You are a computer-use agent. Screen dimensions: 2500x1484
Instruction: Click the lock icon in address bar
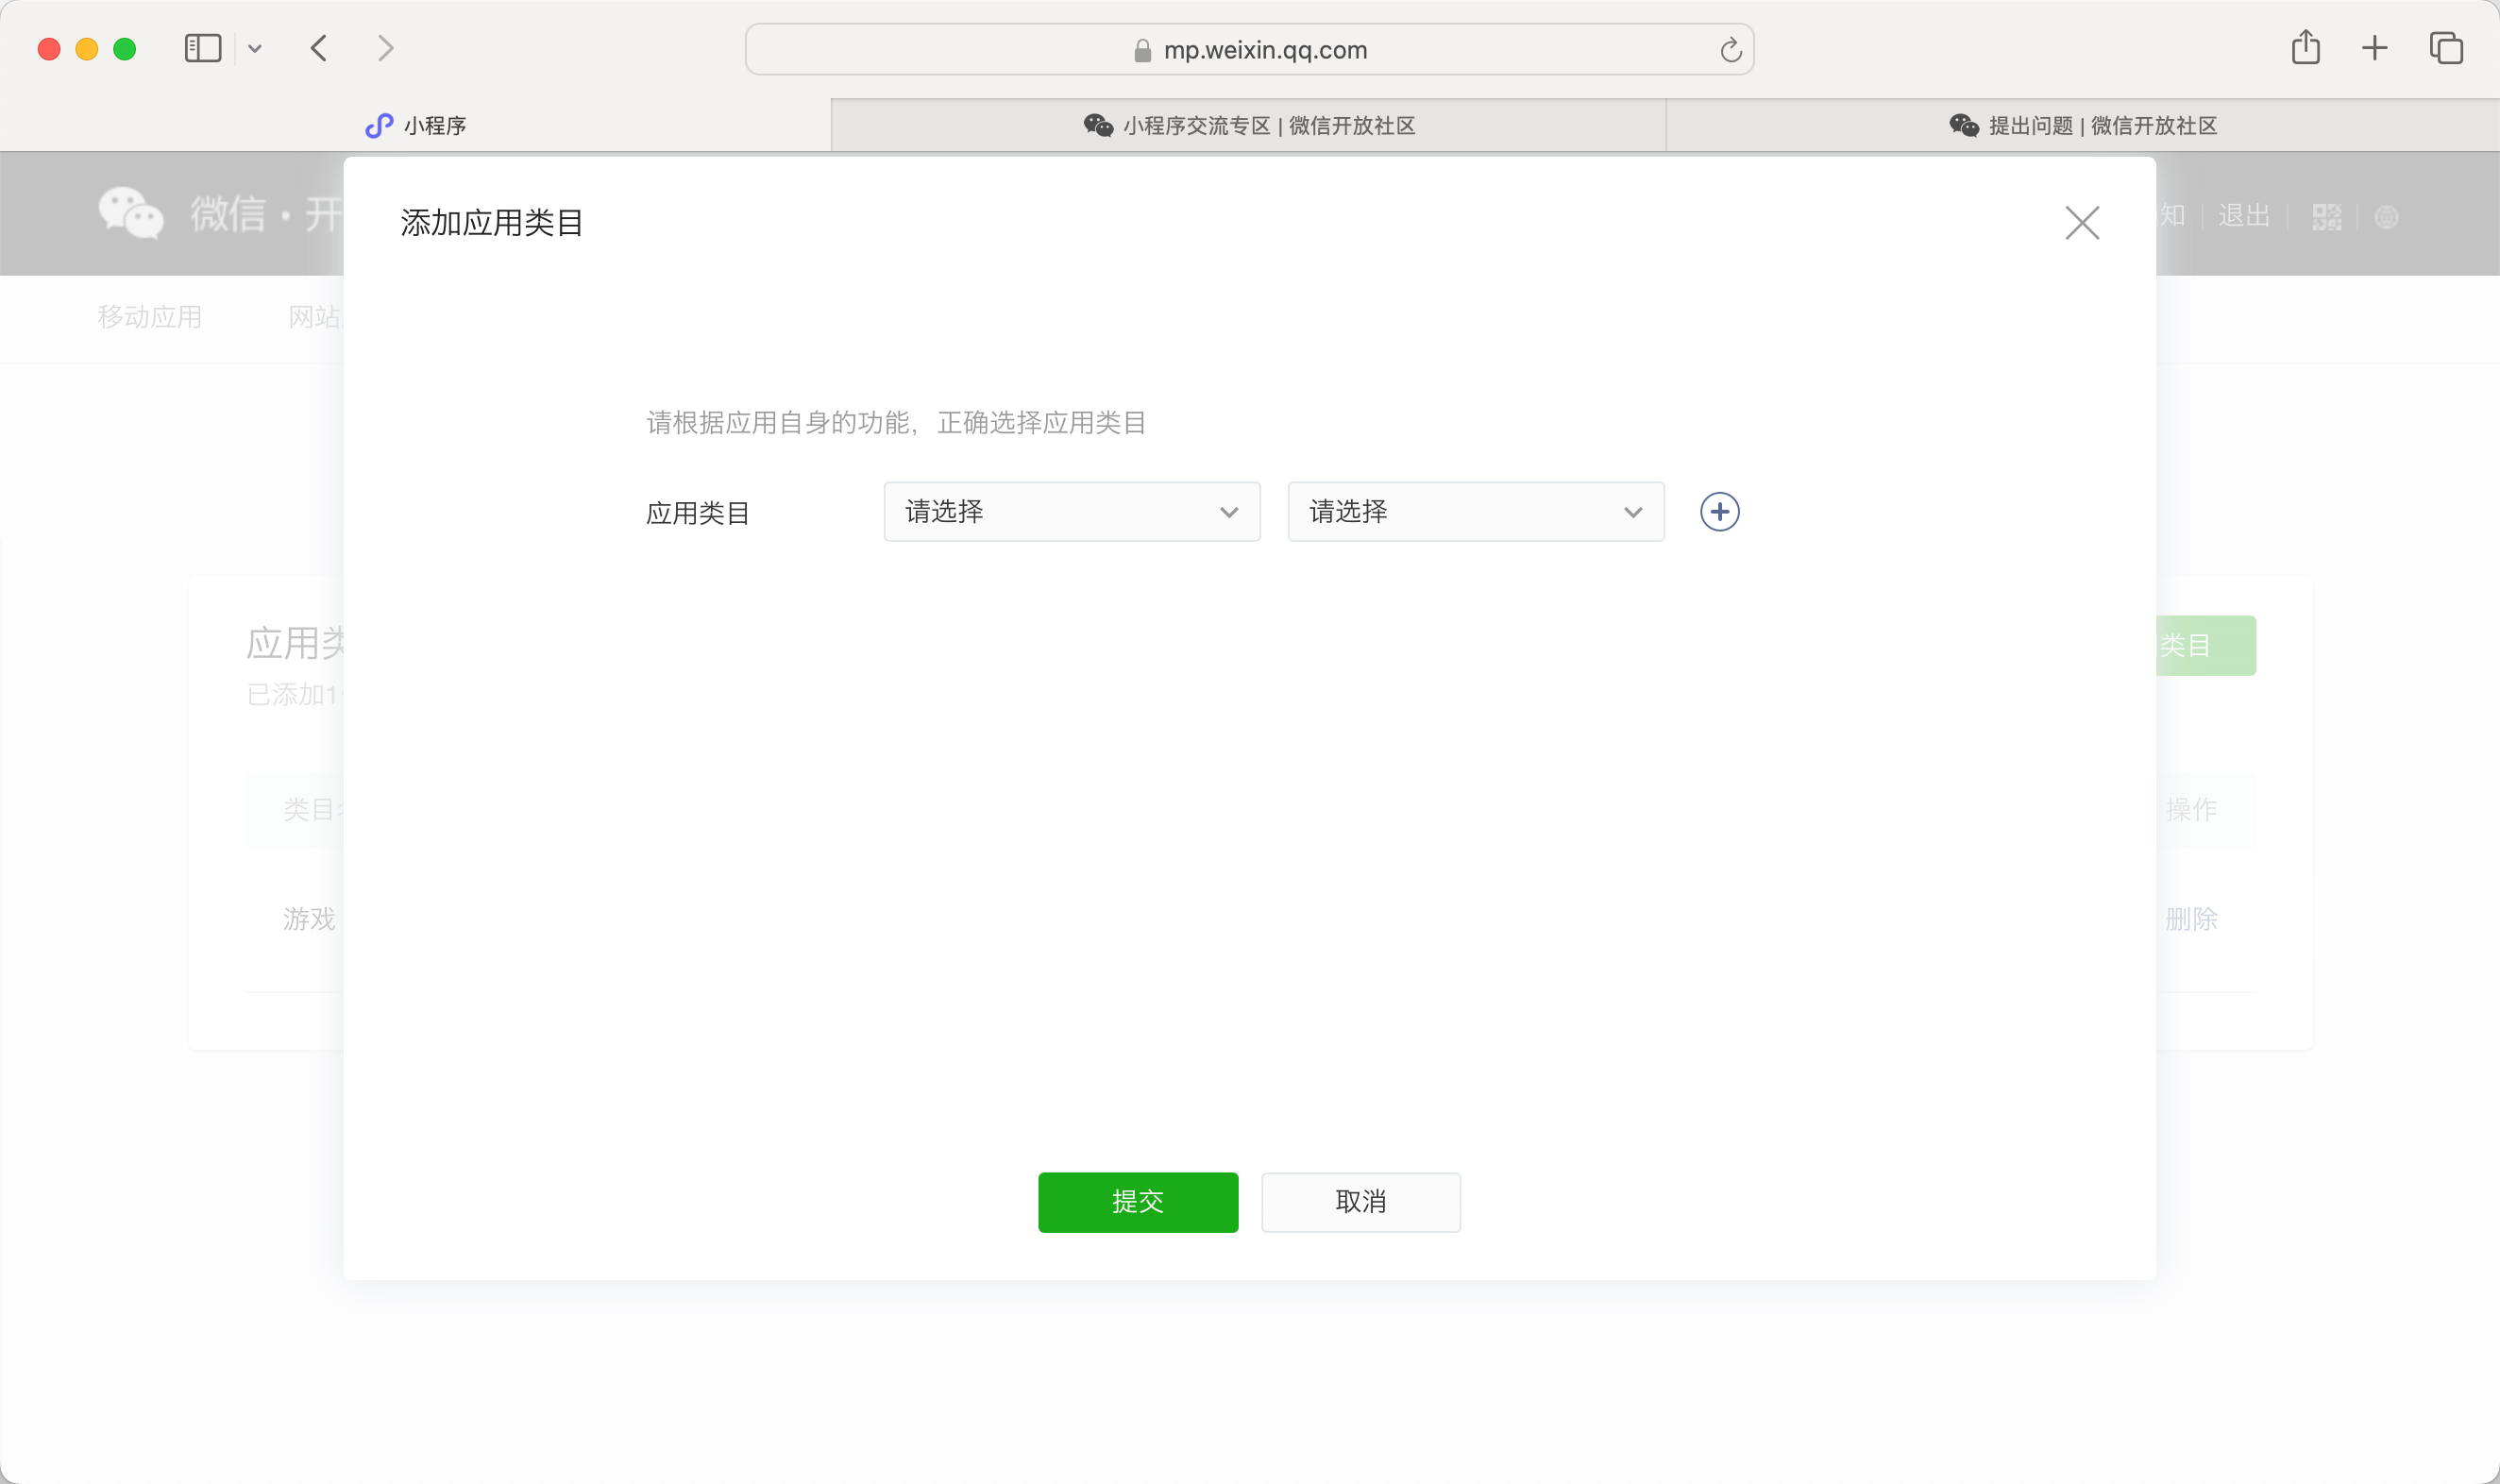click(x=1142, y=51)
